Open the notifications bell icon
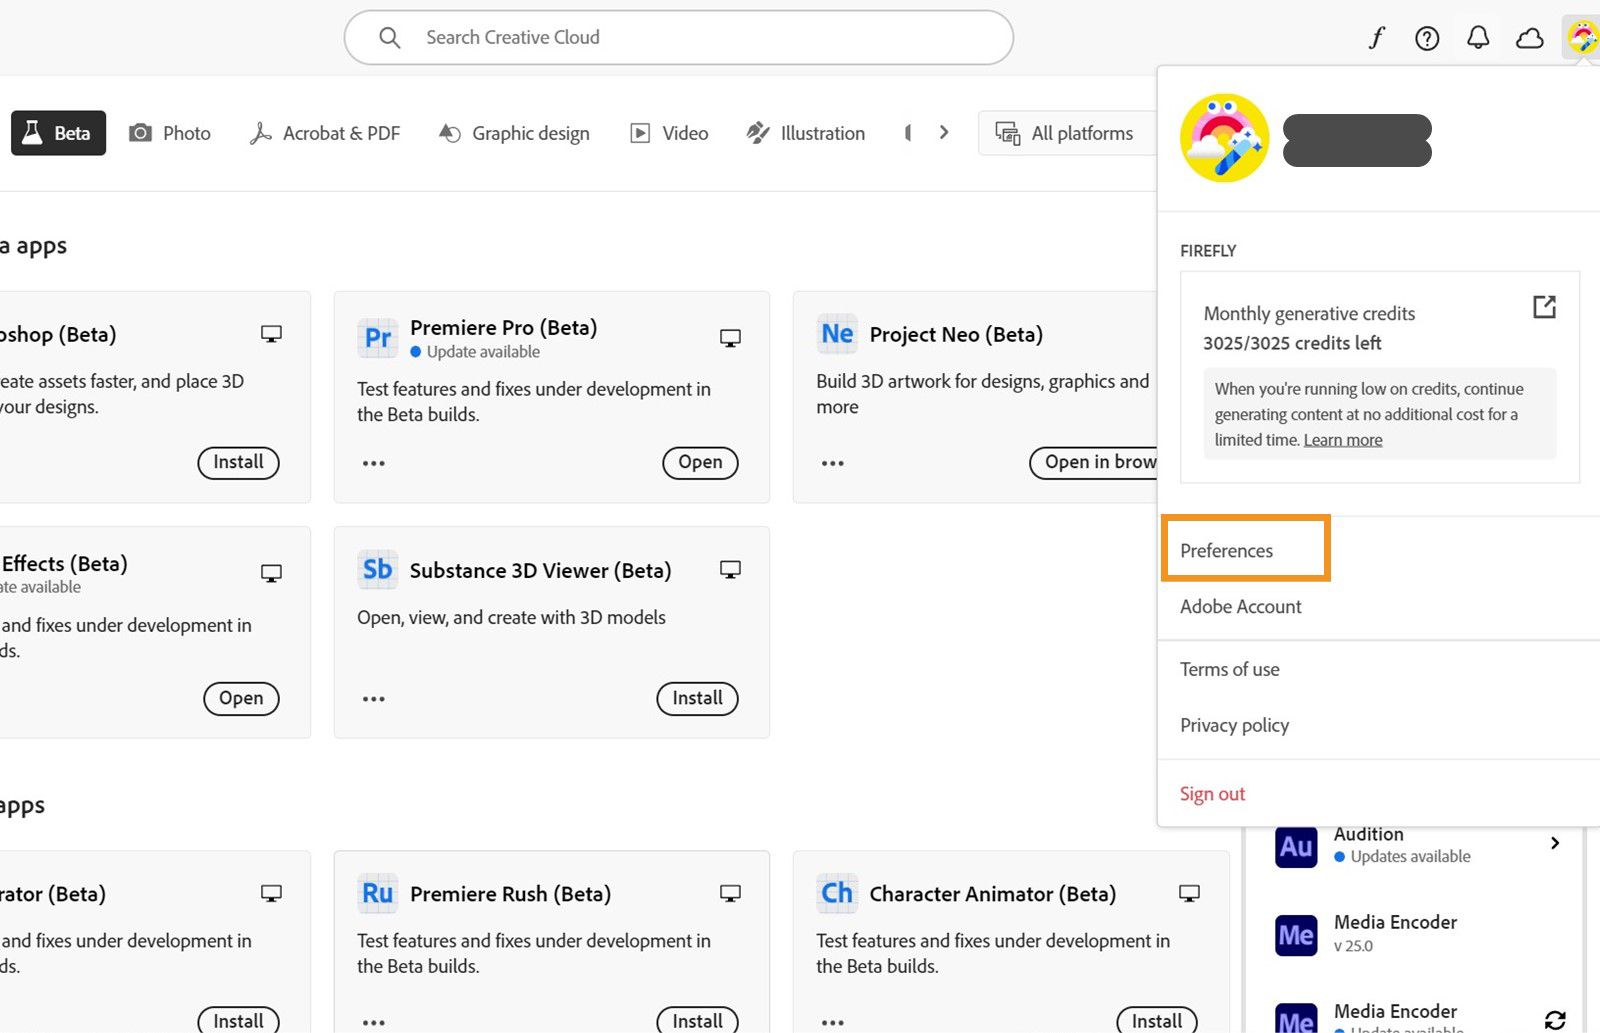The width and height of the screenshot is (1600, 1033). (x=1478, y=38)
